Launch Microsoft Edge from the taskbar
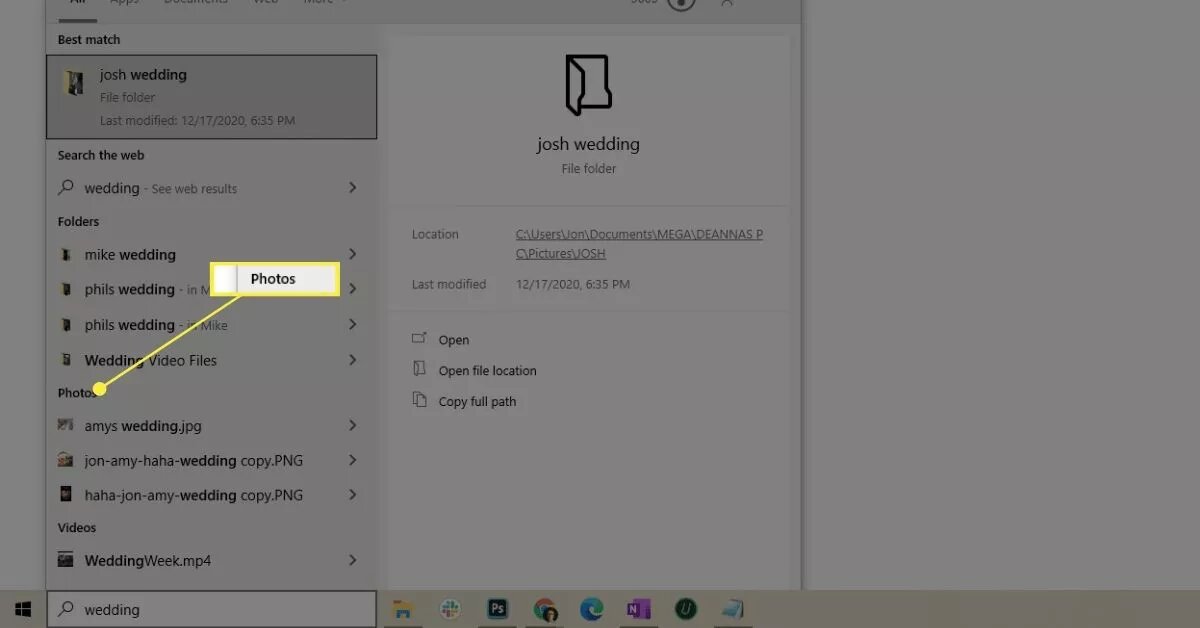The height and width of the screenshot is (628, 1200). (x=591, y=609)
